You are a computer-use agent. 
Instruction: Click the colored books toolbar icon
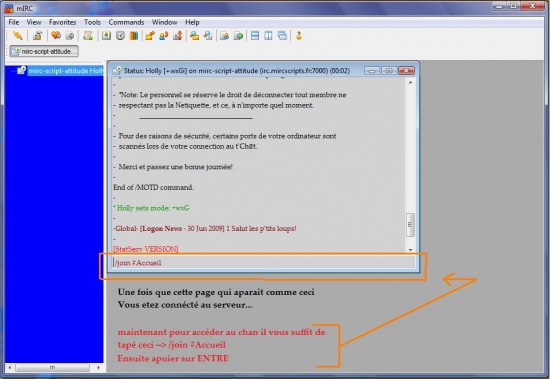tap(134, 35)
